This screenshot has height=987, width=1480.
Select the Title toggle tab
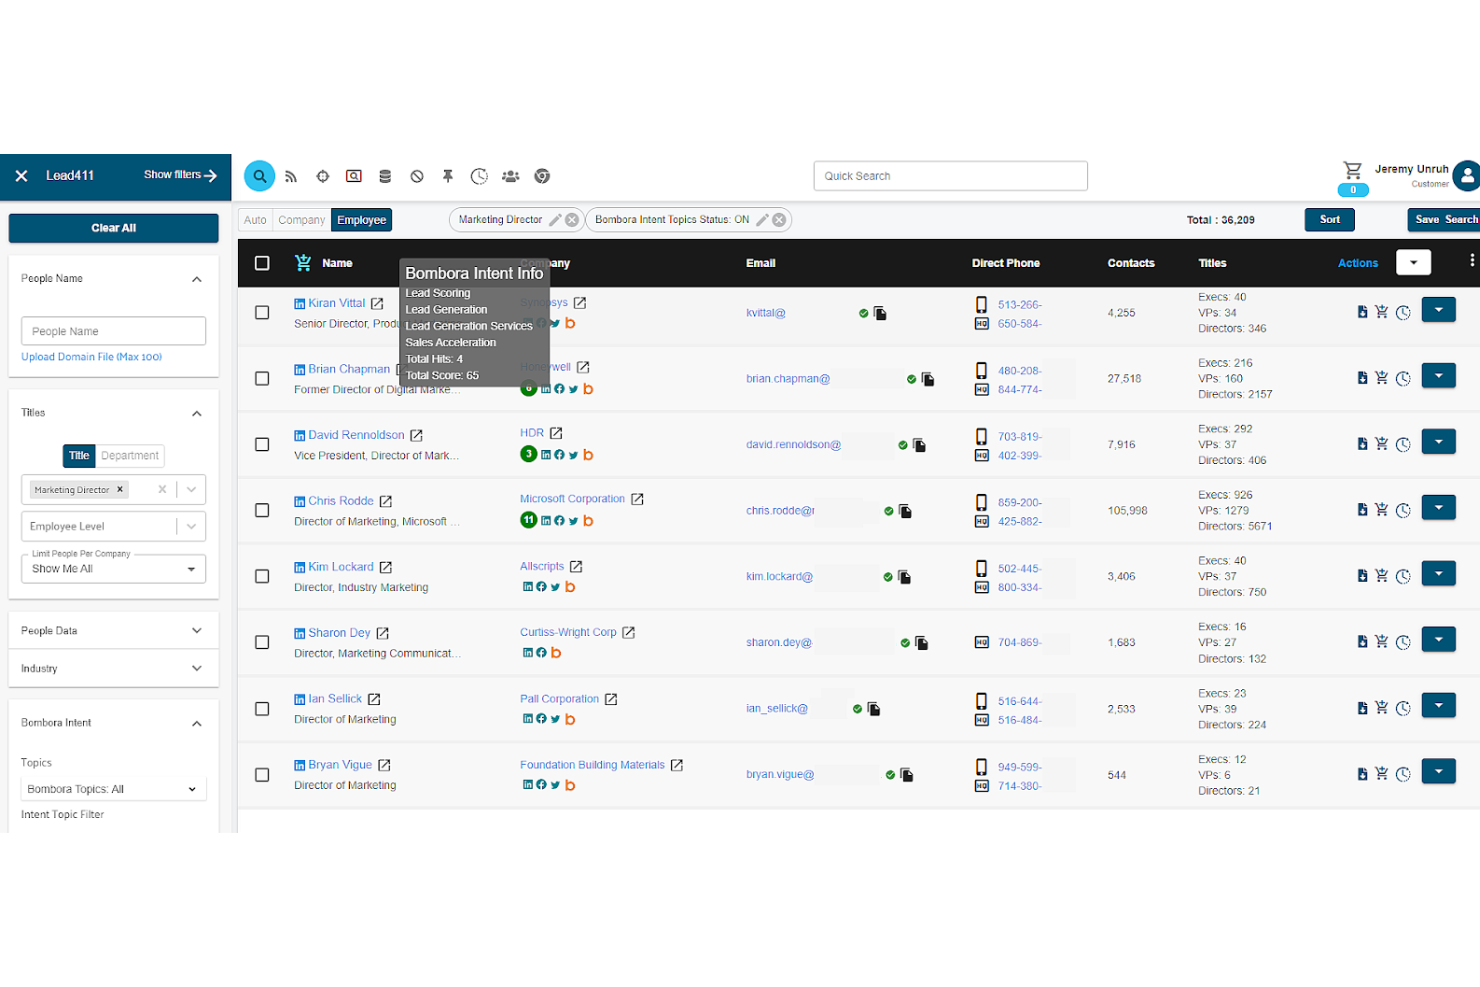click(x=79, y=456)
